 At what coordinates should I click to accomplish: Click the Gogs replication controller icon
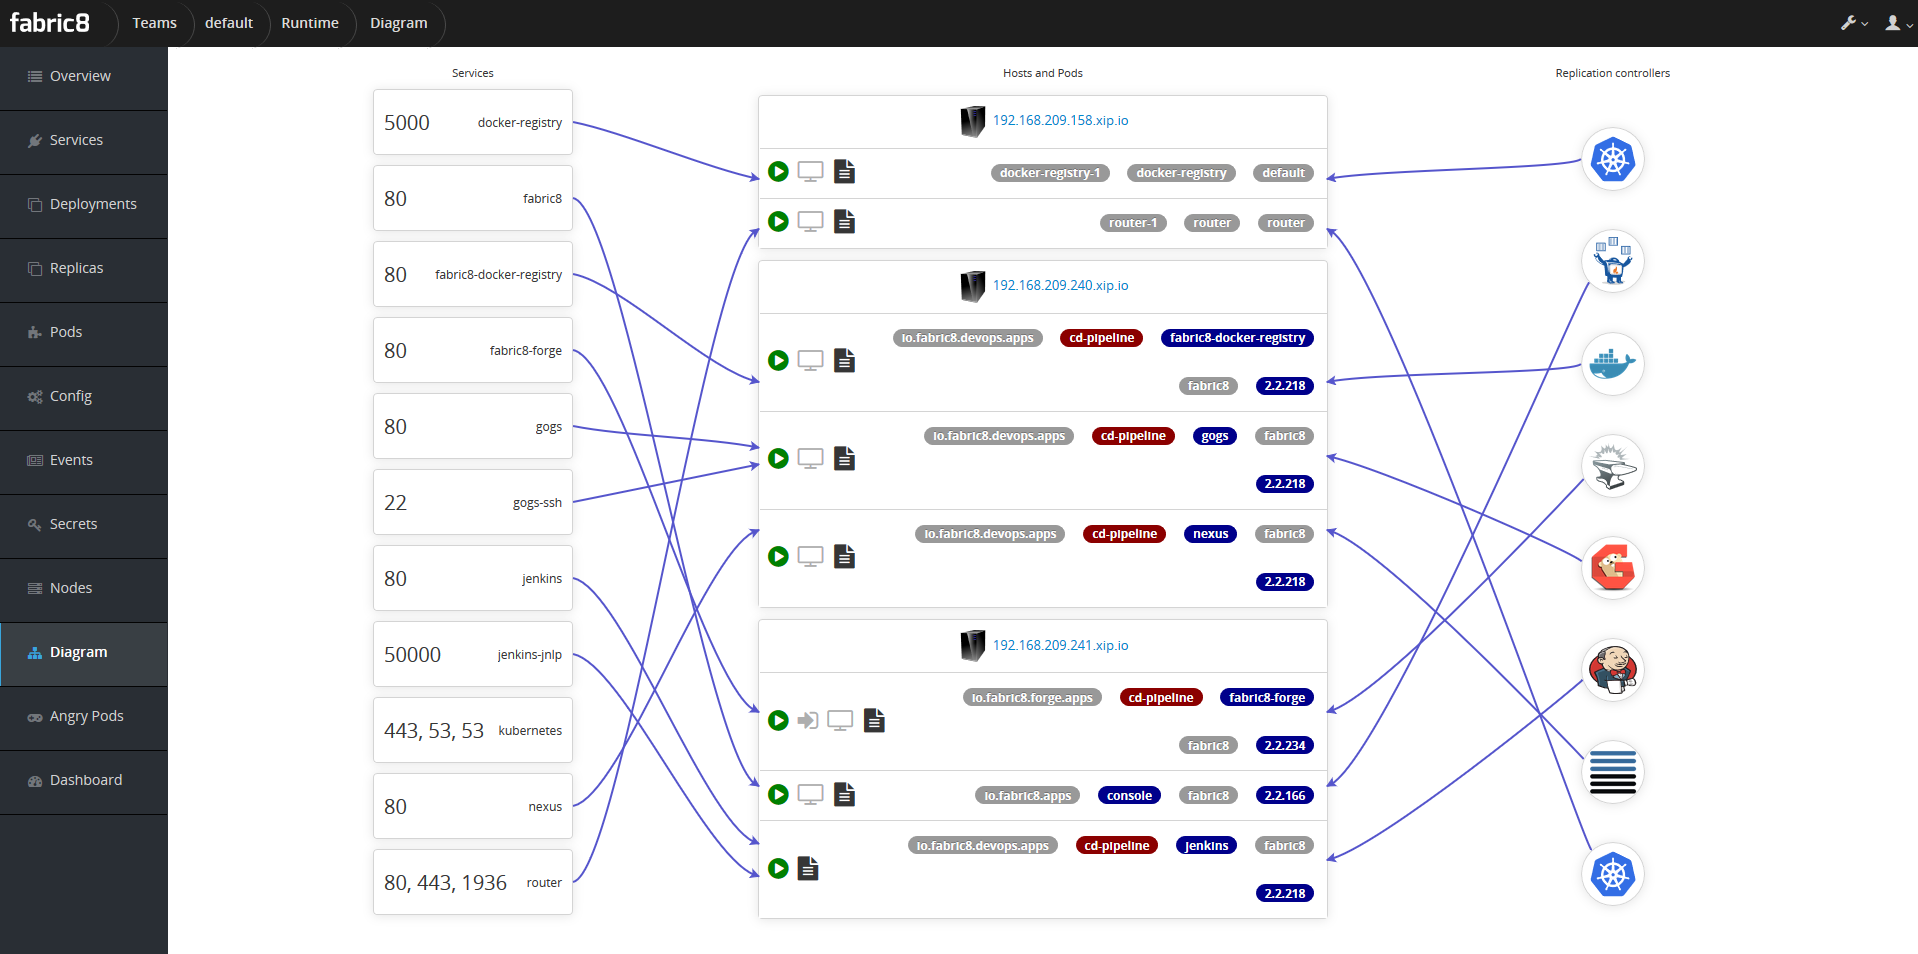1612,568
